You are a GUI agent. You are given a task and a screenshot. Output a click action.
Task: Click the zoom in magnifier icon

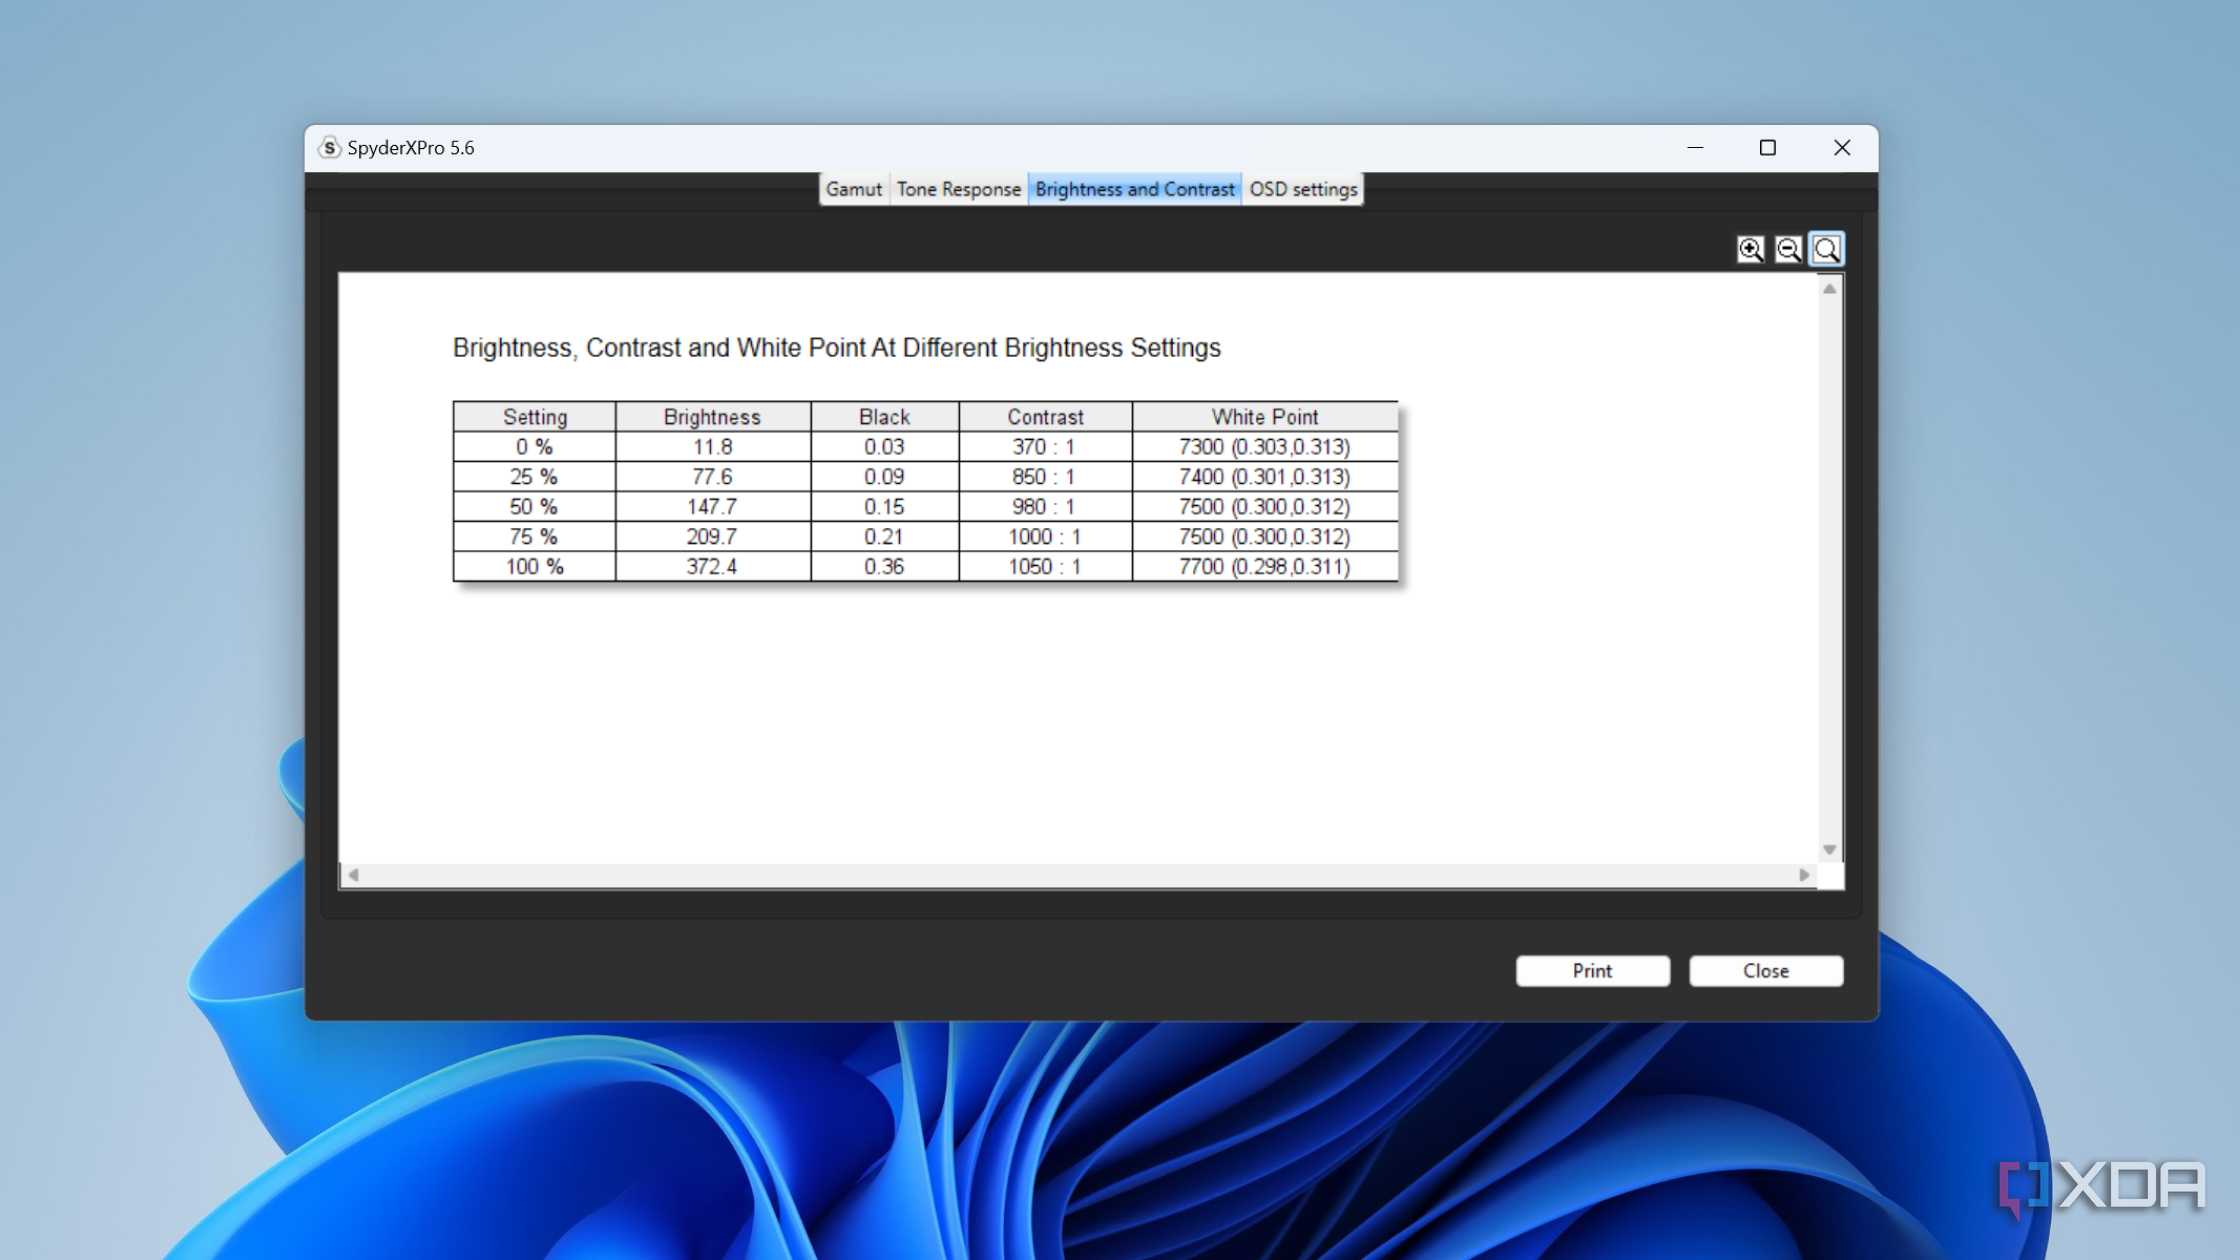[x=1750, y=249]
